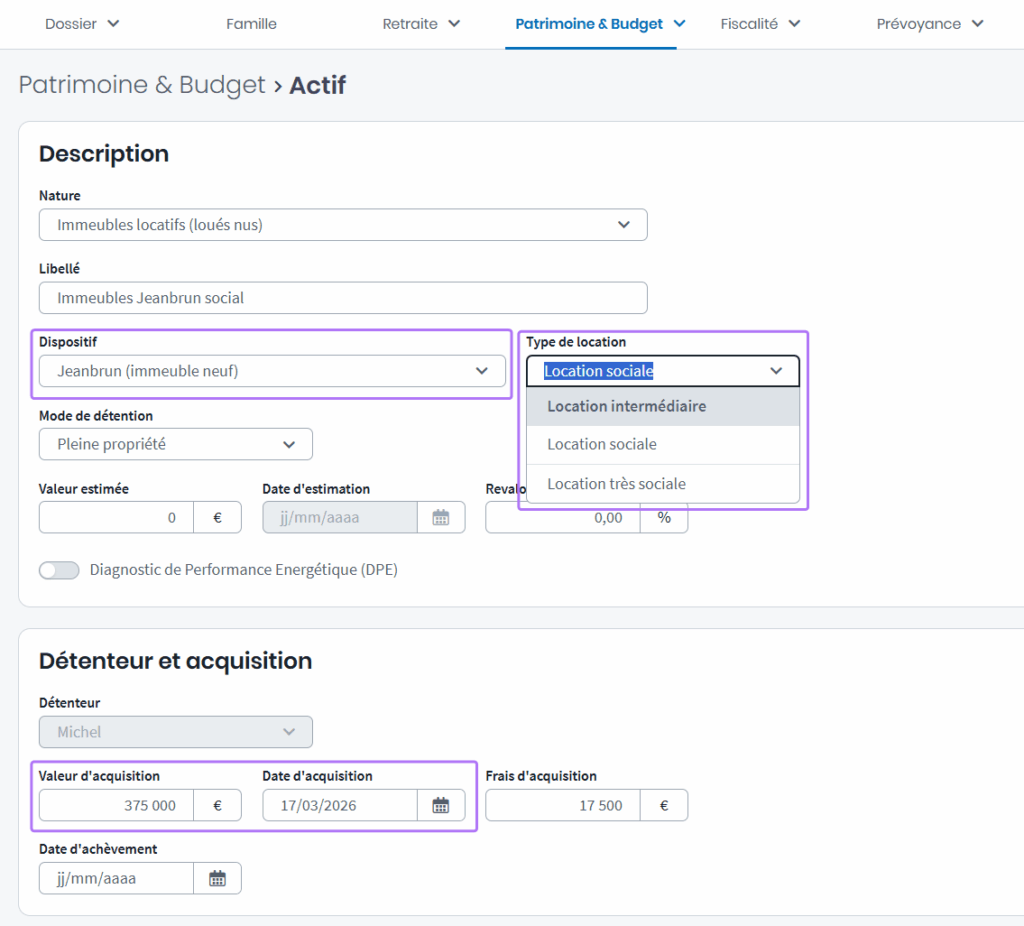Screen dimensions: 1024x926
Task: Open calendar picker for Date d'achèvement
Action: point(217,878)
